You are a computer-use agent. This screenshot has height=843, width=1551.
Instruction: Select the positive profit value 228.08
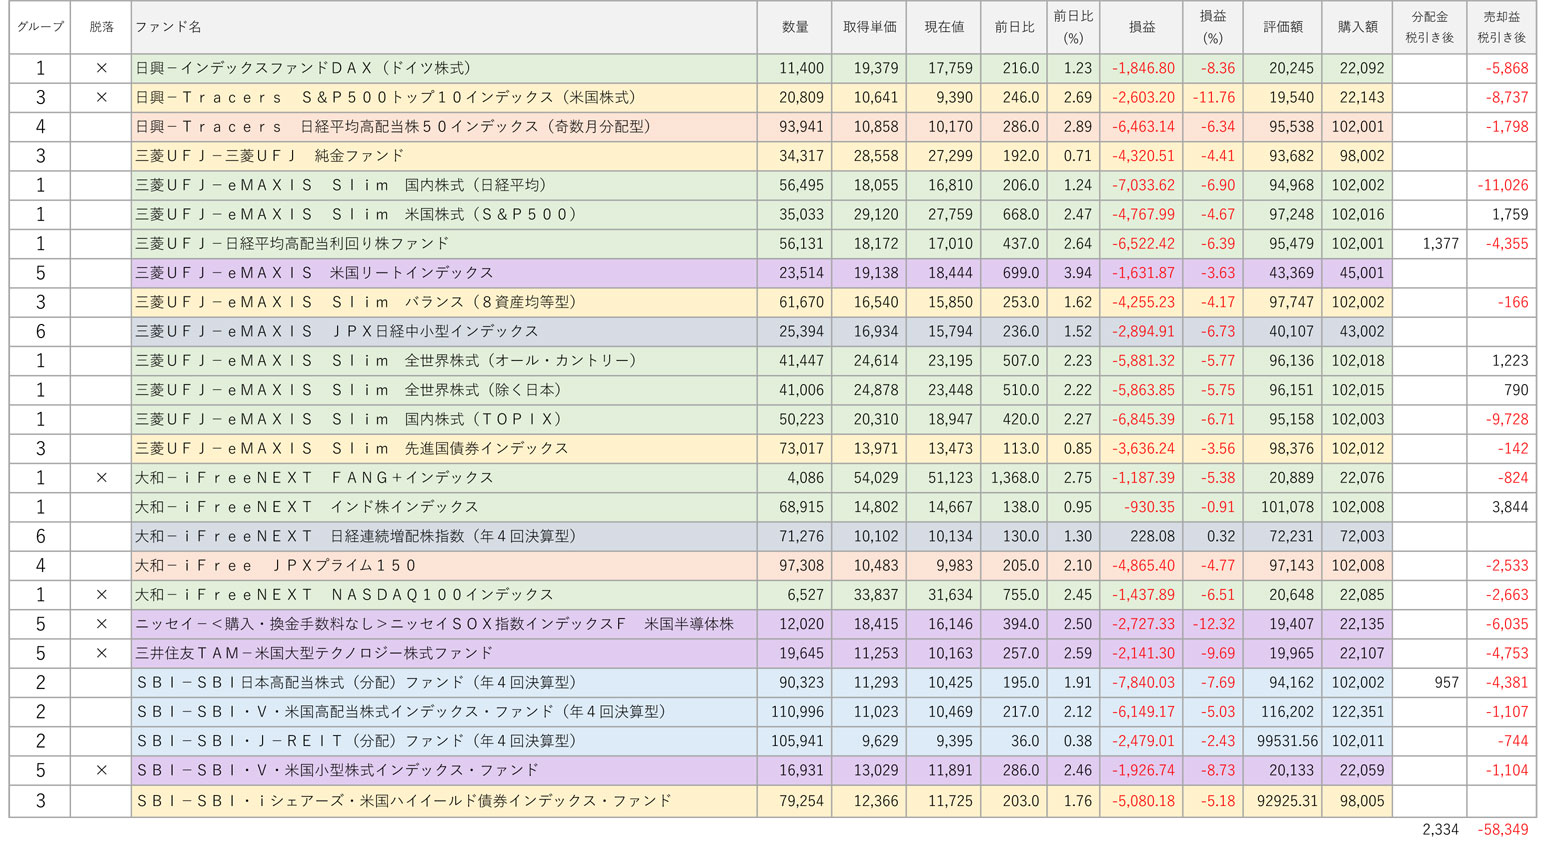point(1152,536)
